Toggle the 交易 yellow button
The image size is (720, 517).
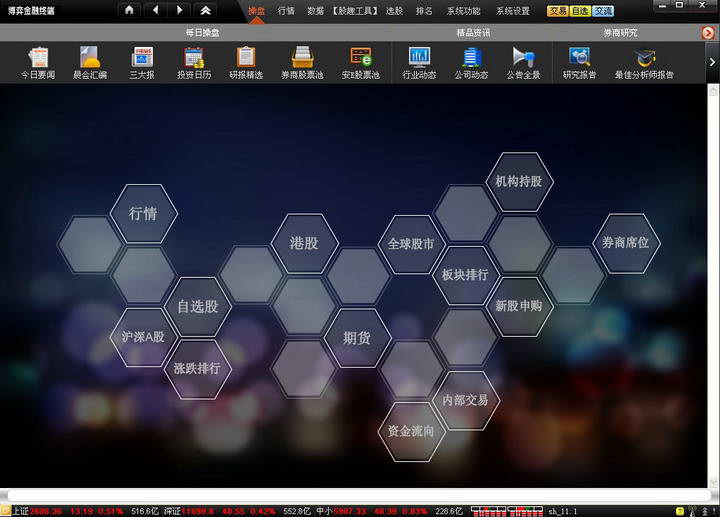pos(558,11)
